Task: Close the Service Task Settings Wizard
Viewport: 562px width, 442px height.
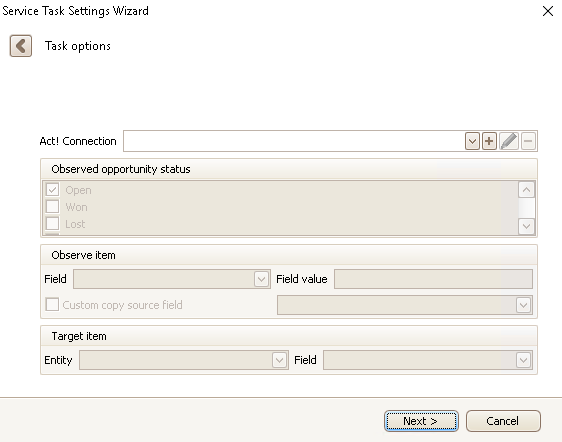Action: [548, 11]
